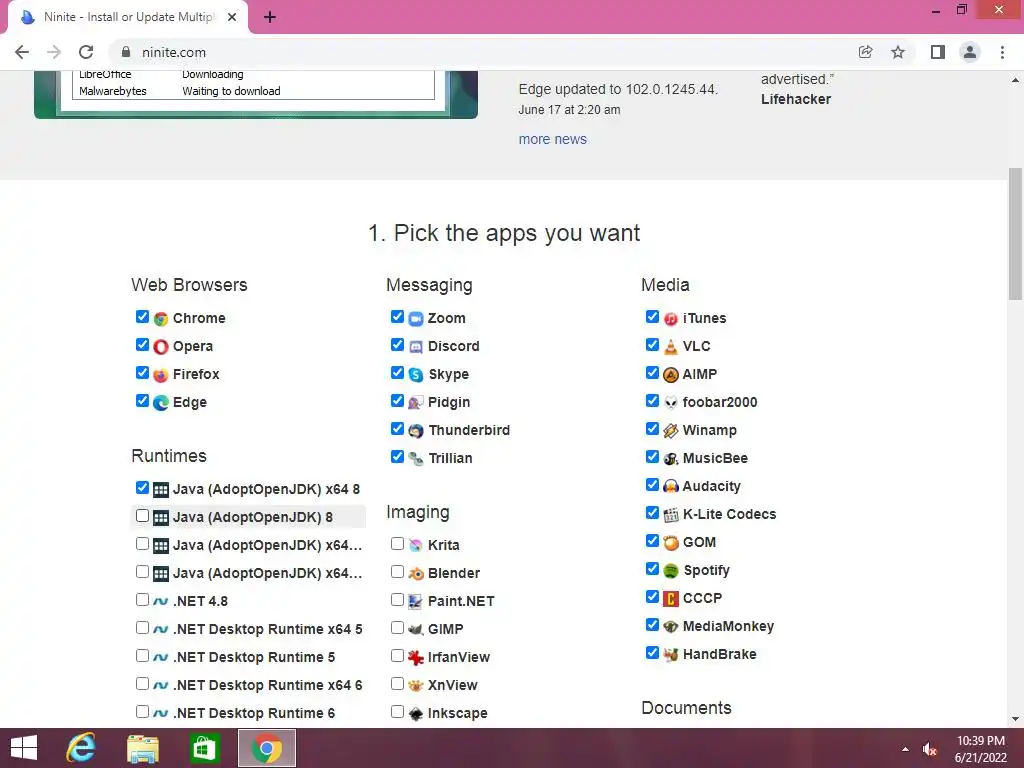1024x768 pixels.
Task: Click the MusicBee app icon
Action: (671, 458)
